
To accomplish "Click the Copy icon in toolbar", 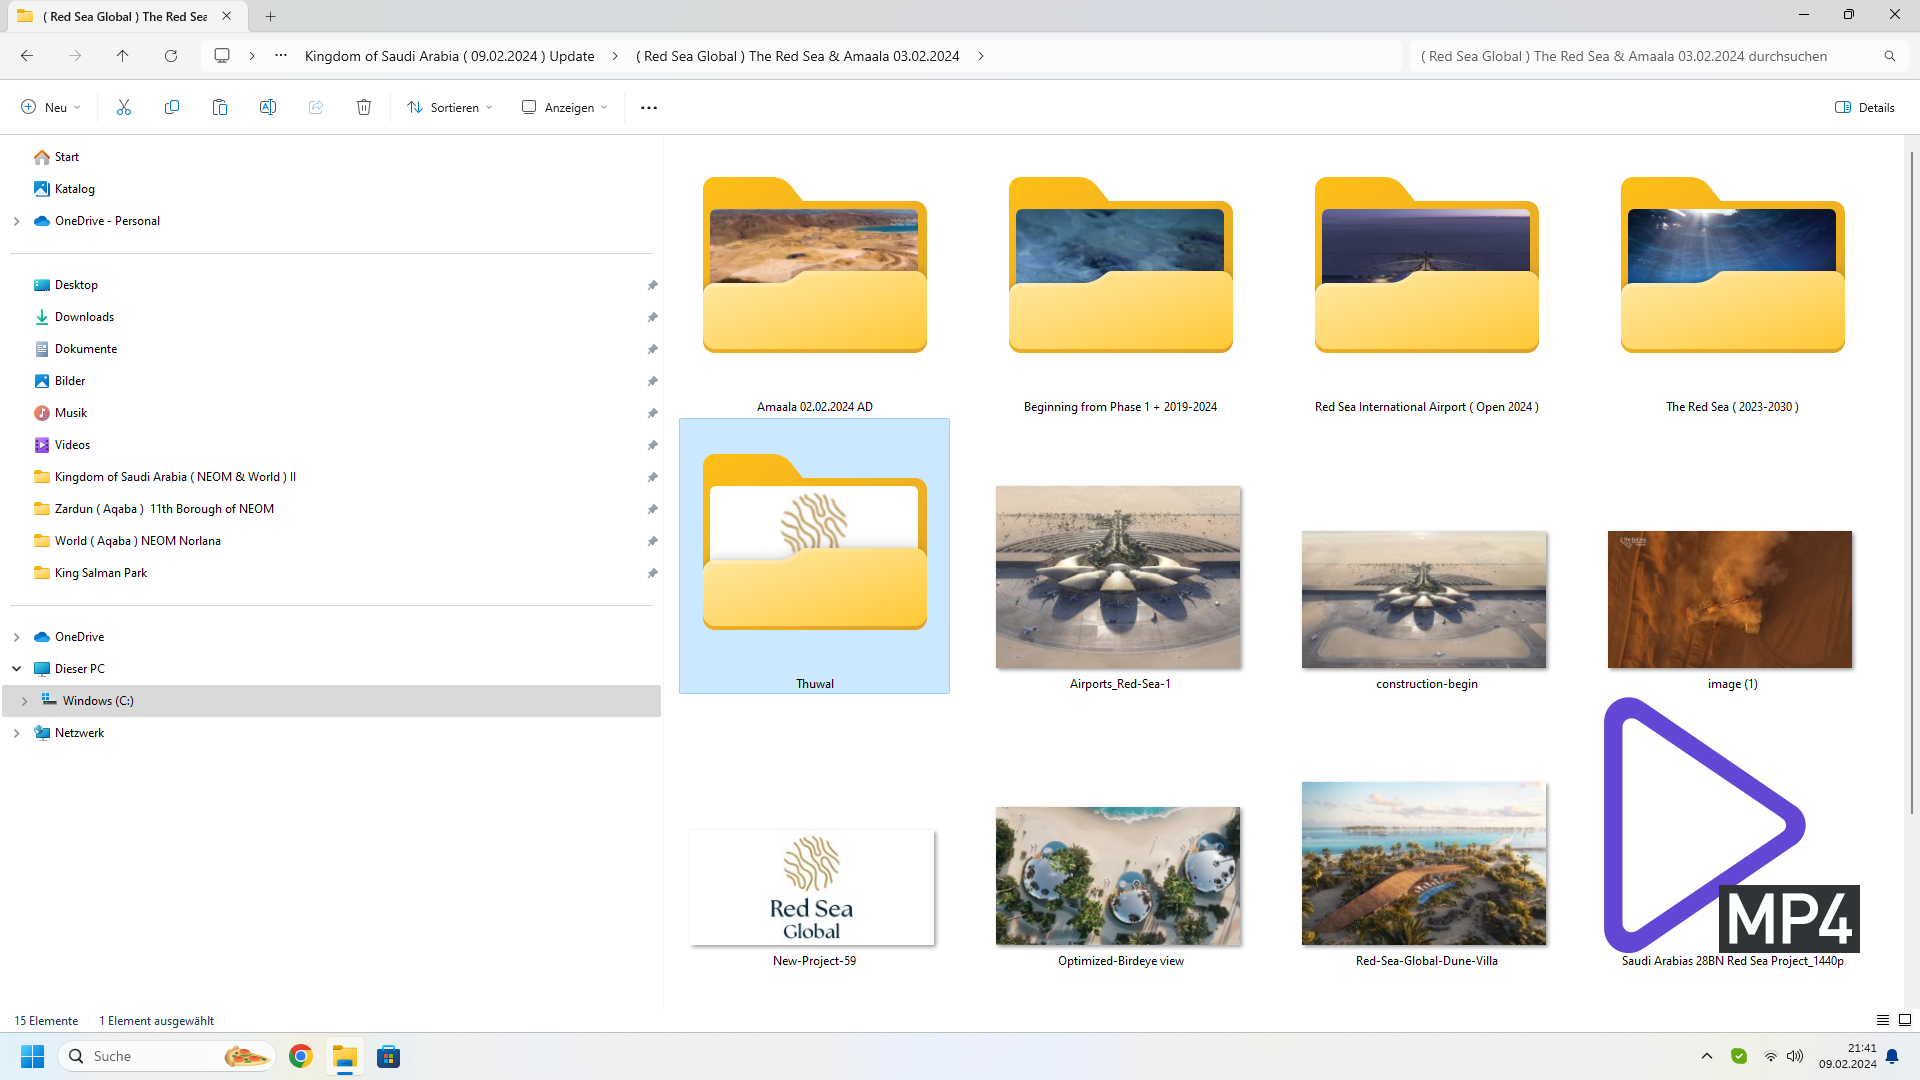I will click(x=172, y=108).
